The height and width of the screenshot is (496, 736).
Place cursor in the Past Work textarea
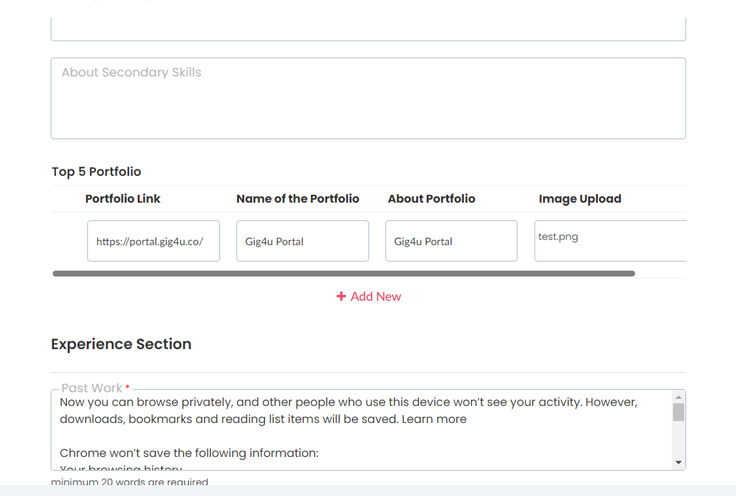click(360, 430)
